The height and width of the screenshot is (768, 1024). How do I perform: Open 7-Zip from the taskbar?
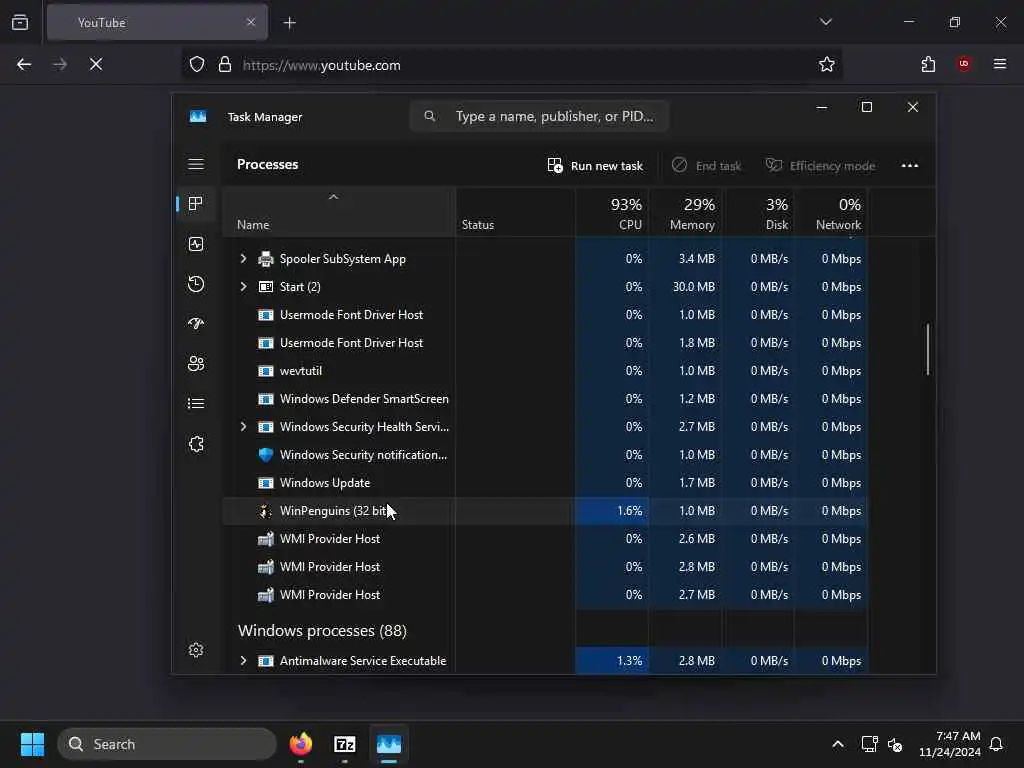pos(345,744)
